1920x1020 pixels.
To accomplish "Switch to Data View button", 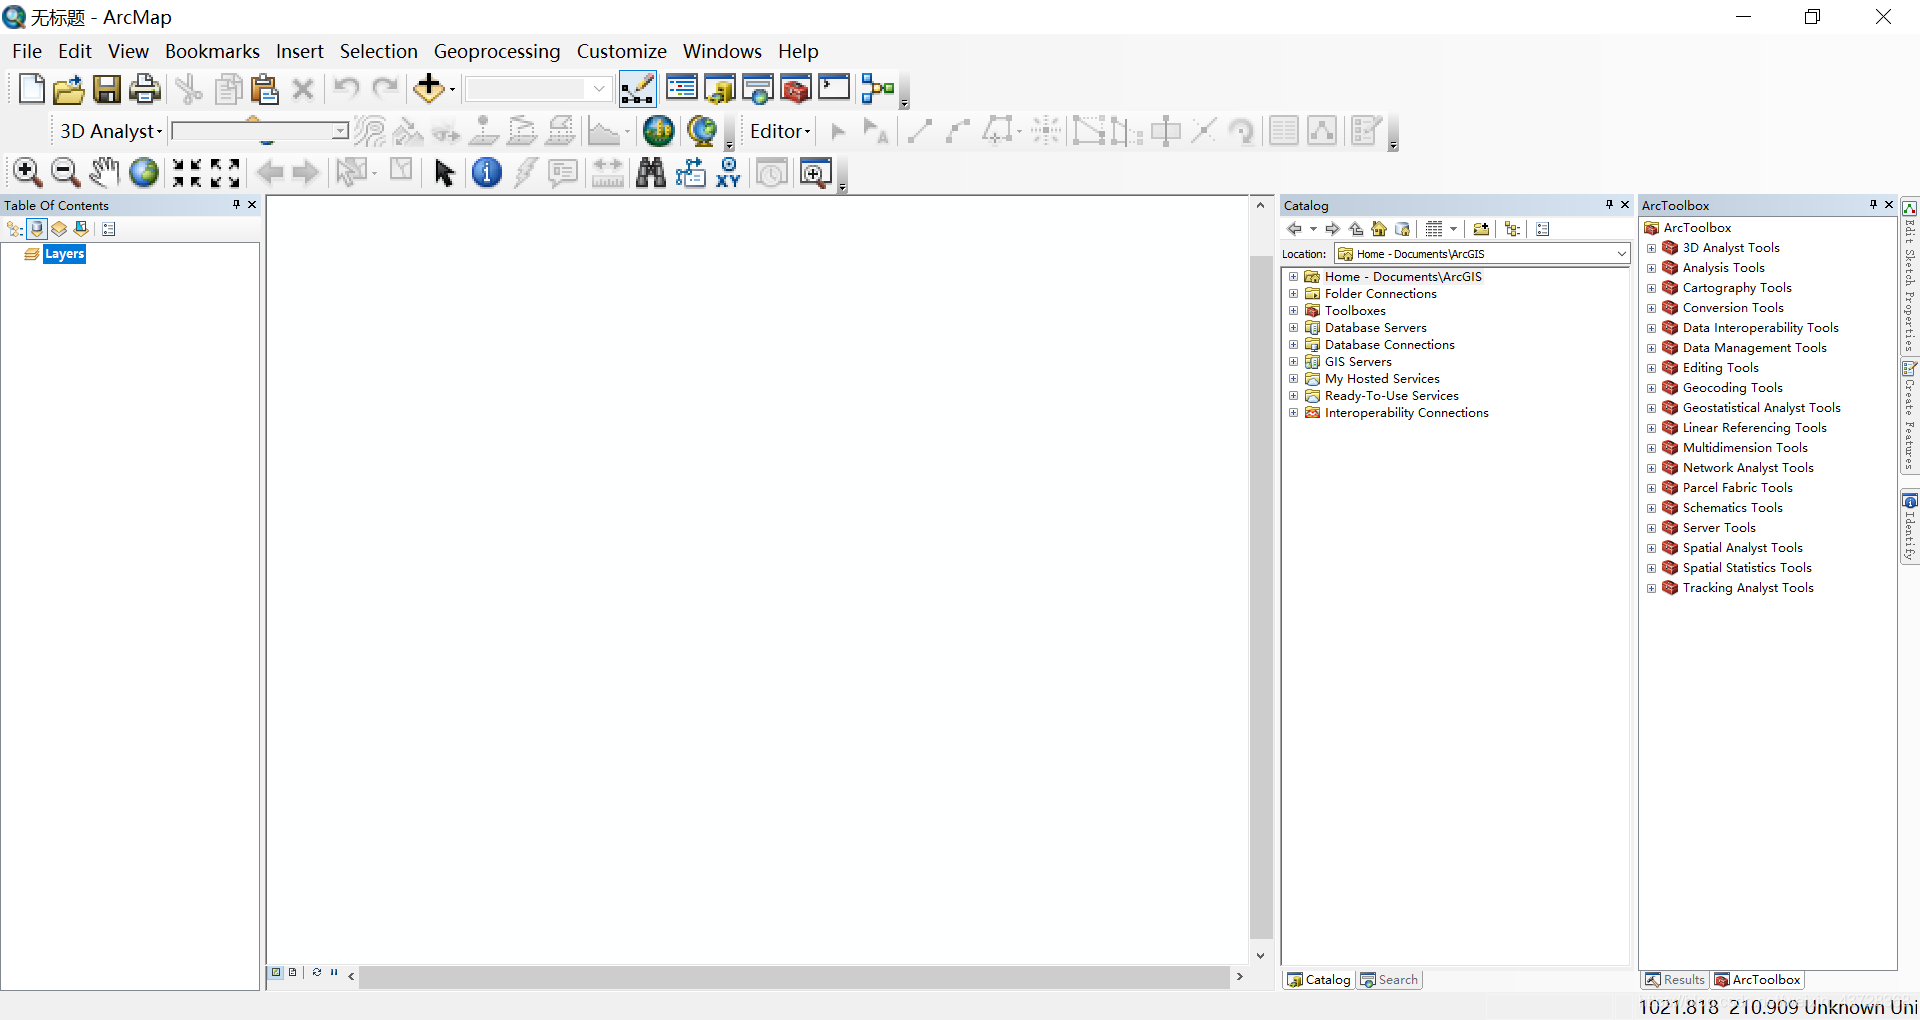I will [277, 972].
